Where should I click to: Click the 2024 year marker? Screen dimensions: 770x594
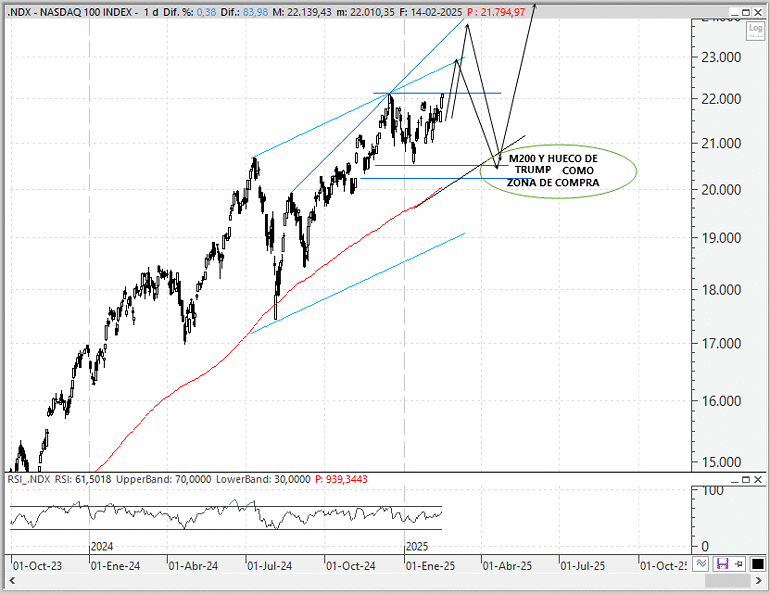click(102, 546)
